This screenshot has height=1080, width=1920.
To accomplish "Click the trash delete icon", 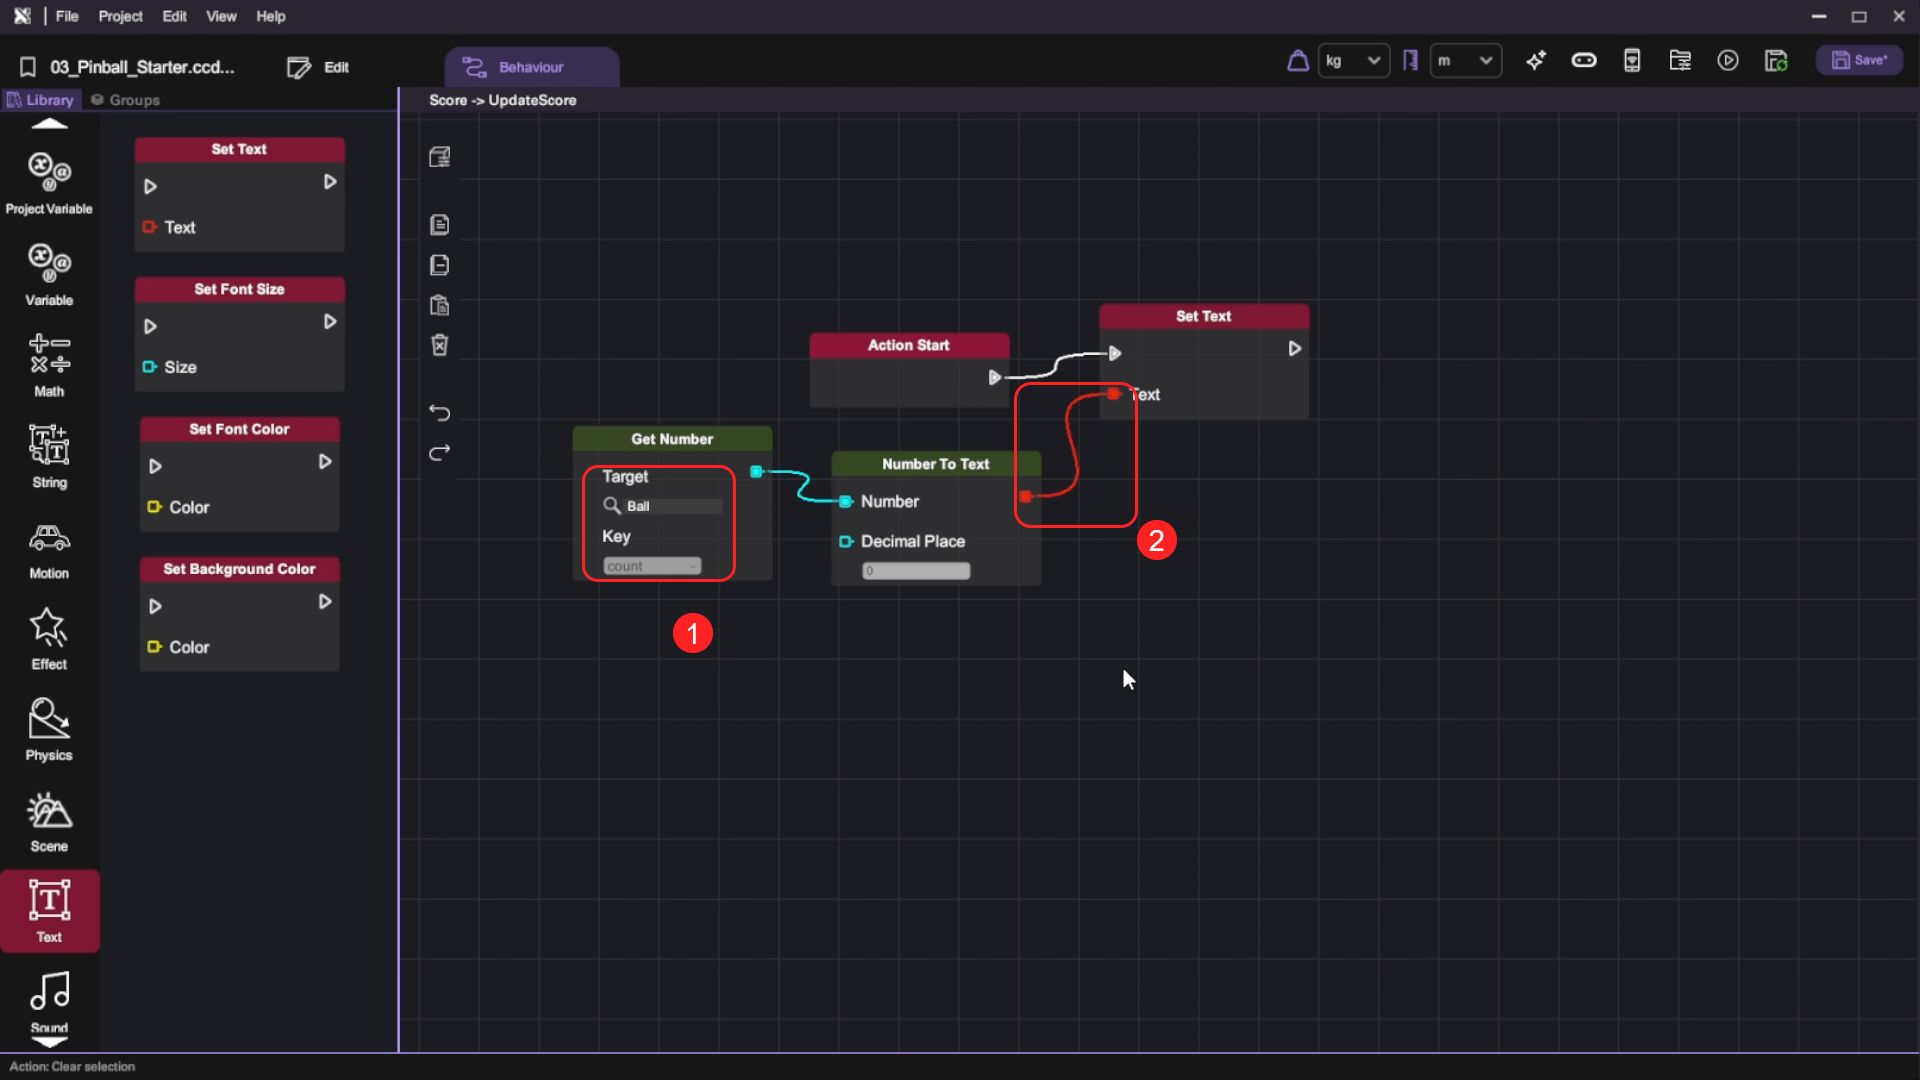I will [x=439, y=345].
